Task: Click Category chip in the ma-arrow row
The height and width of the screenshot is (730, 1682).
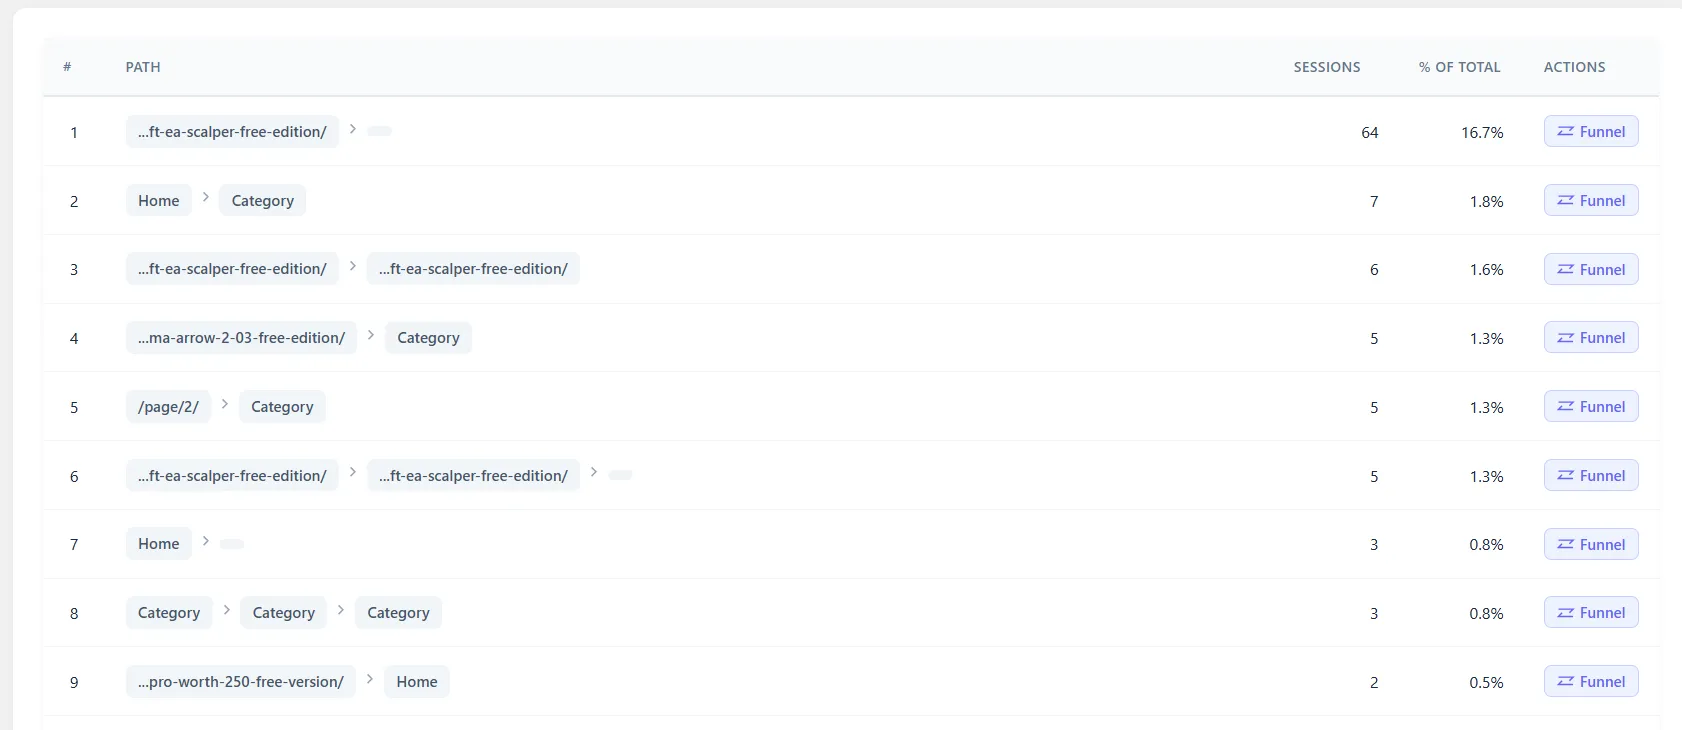Action: pos(428,338)
